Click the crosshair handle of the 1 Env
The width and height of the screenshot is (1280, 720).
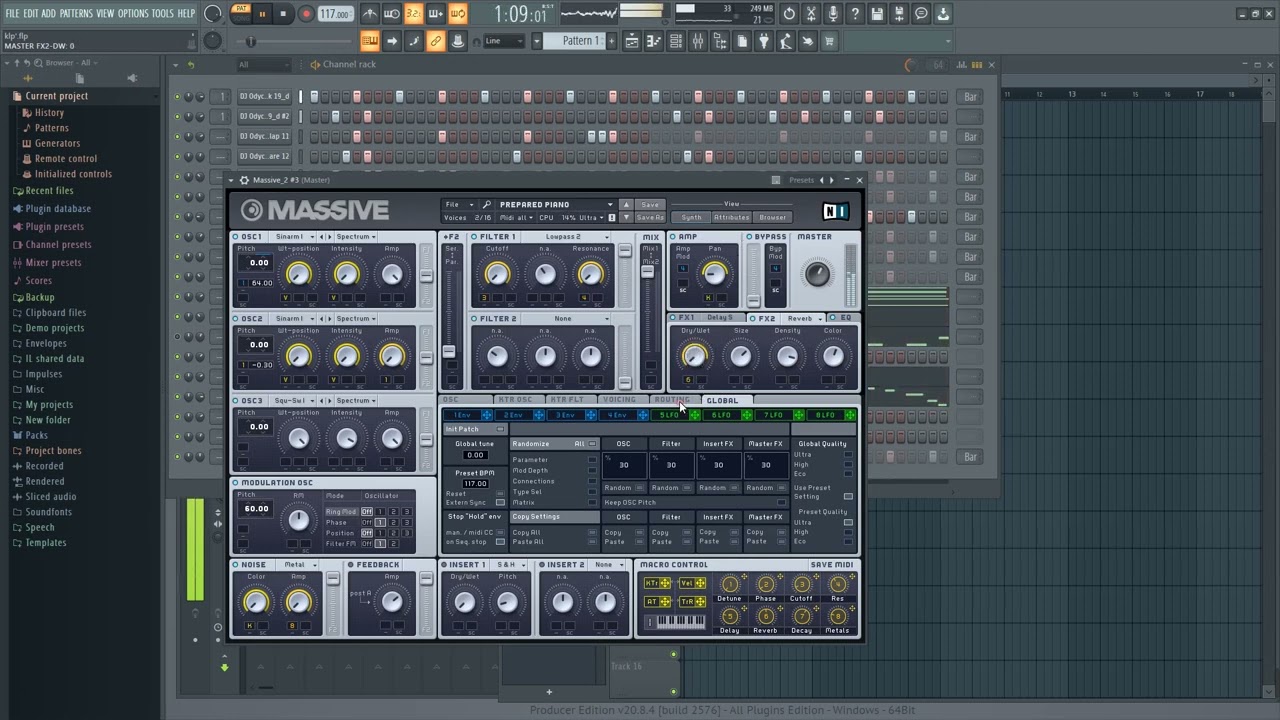click(487, 415)
